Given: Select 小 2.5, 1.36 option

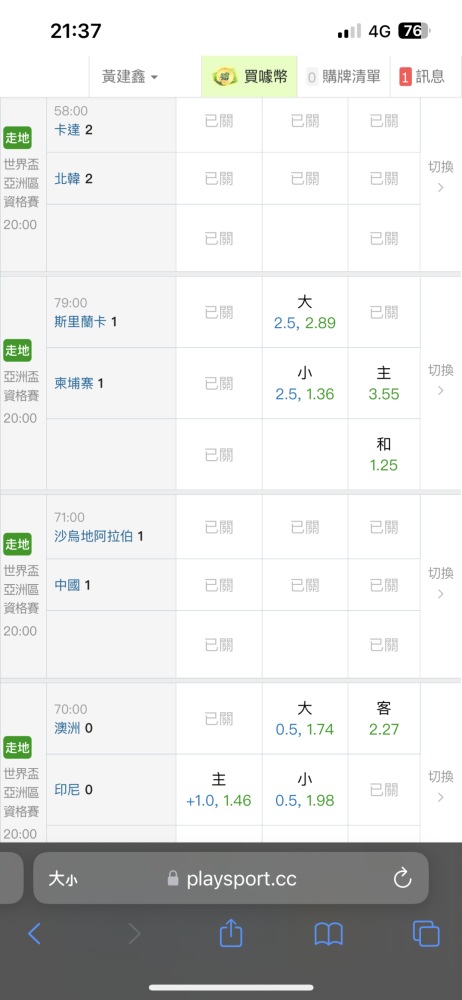Looking at the screenshot, I should pyautogui.click(x=304, y=383).
